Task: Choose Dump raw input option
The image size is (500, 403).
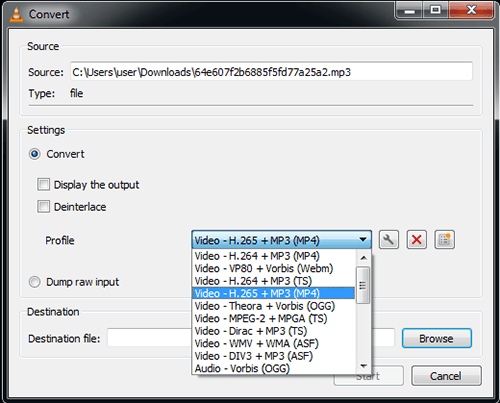Action: point(35,282)
